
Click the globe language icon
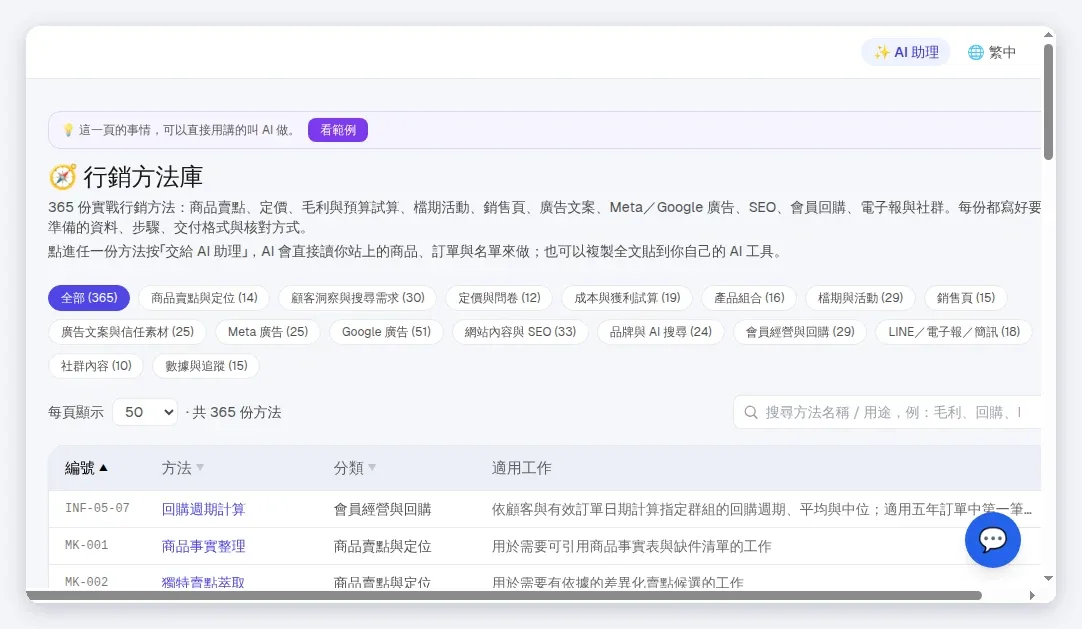tap(975, 52)
